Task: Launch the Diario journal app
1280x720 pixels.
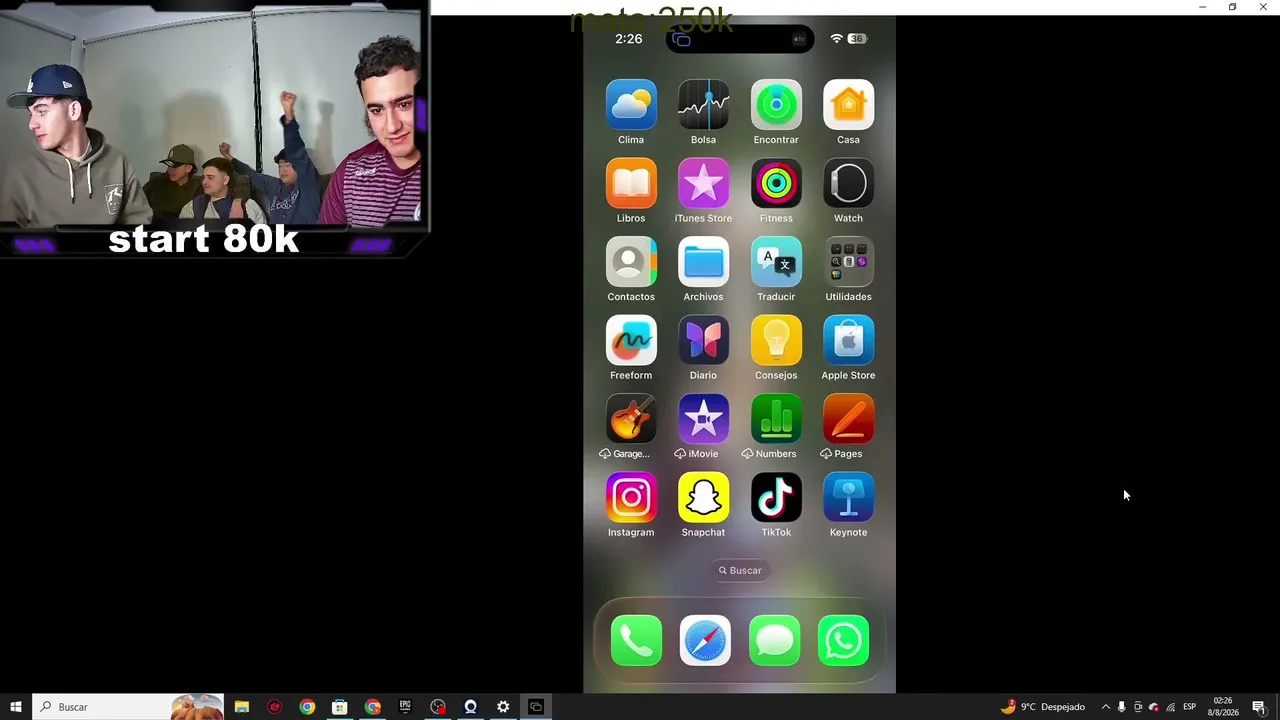Action: point(703,341)
